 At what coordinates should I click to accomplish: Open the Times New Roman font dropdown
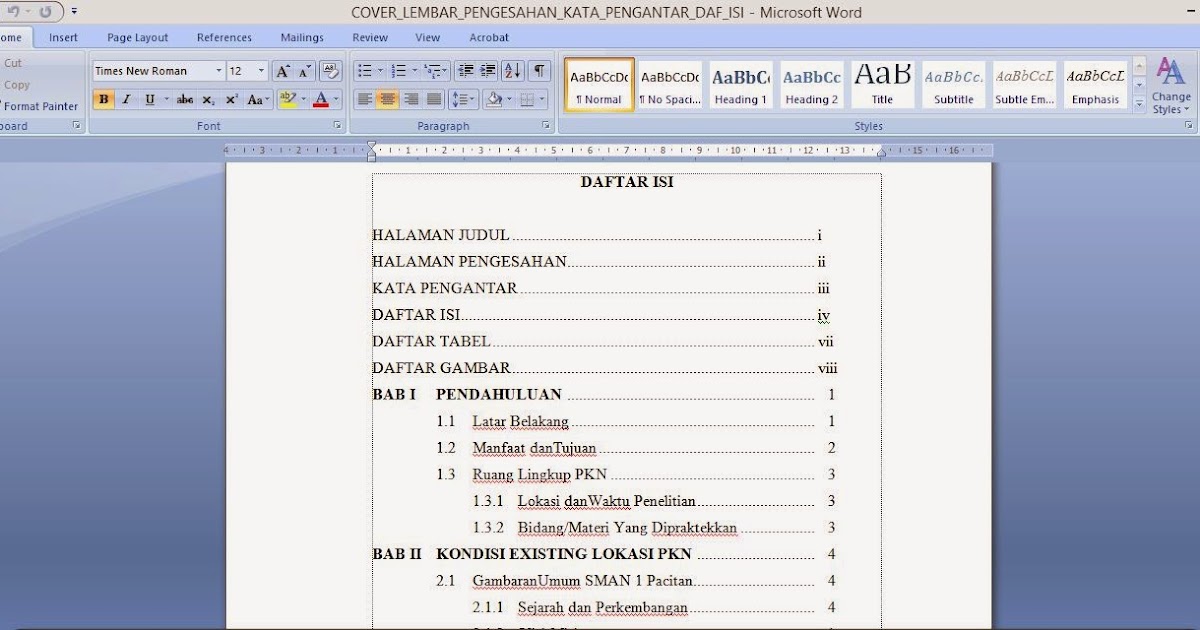point(219,71)
